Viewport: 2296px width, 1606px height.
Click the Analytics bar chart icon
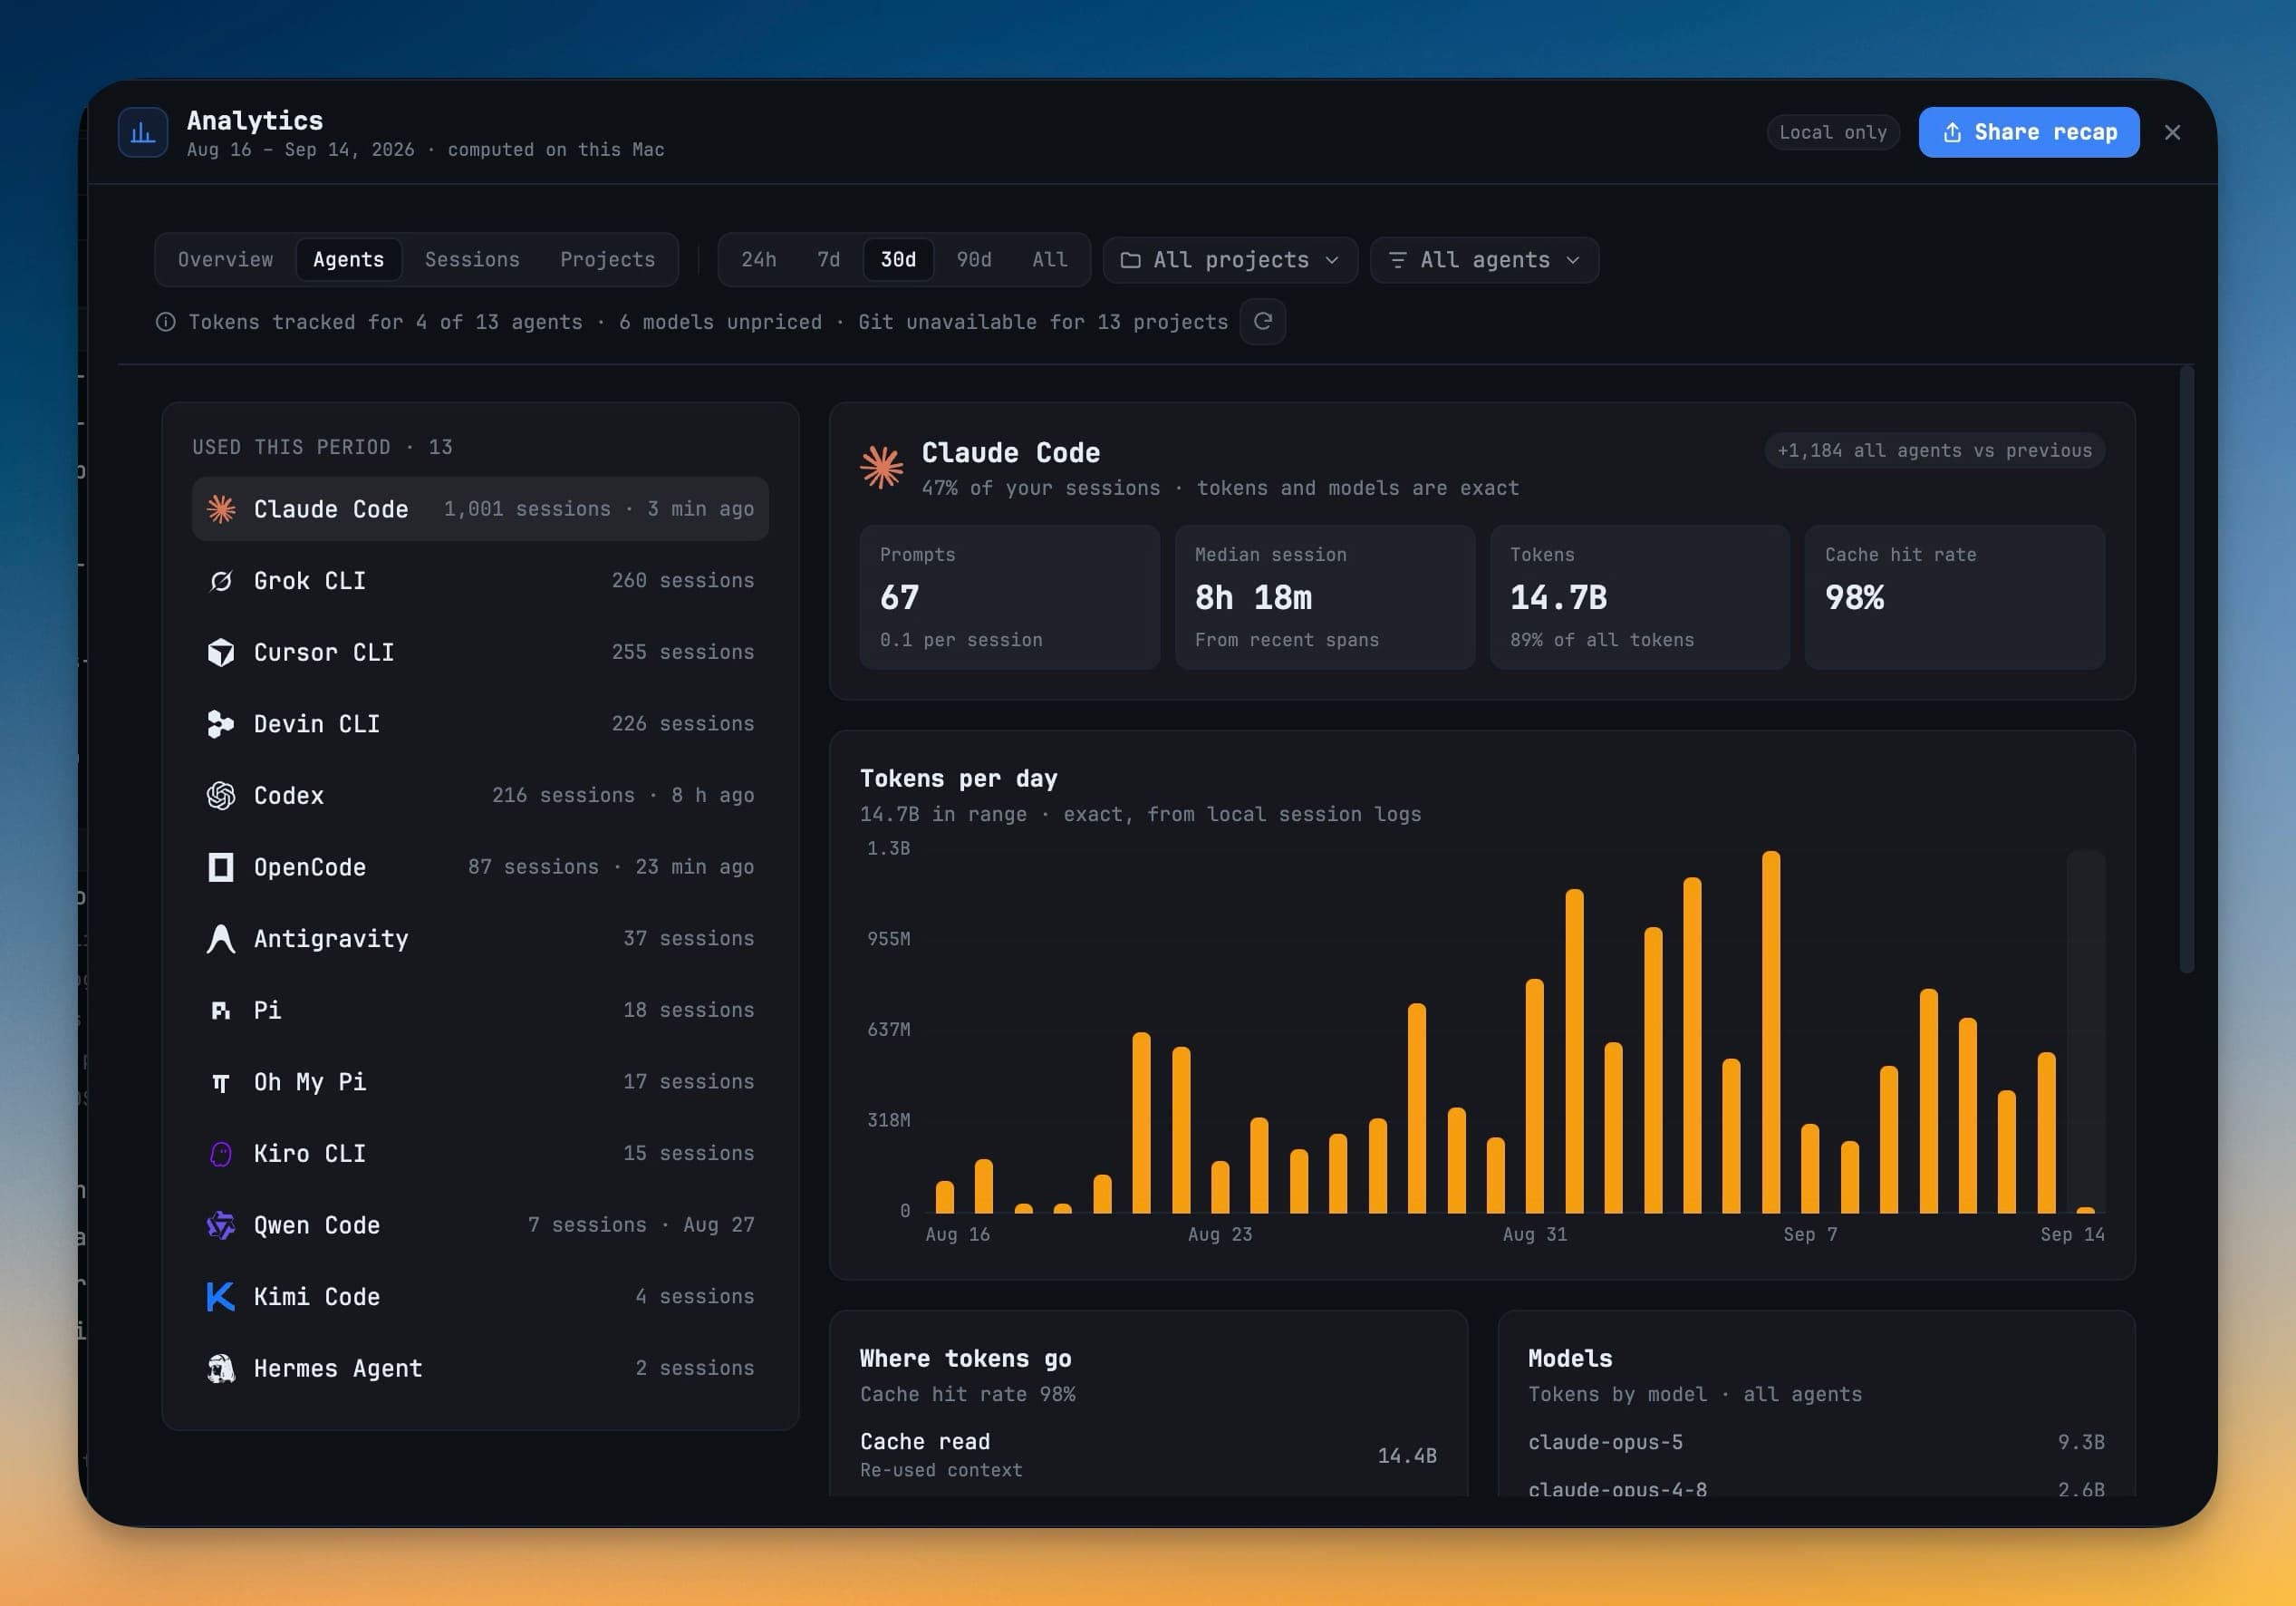tap(143, 132)
